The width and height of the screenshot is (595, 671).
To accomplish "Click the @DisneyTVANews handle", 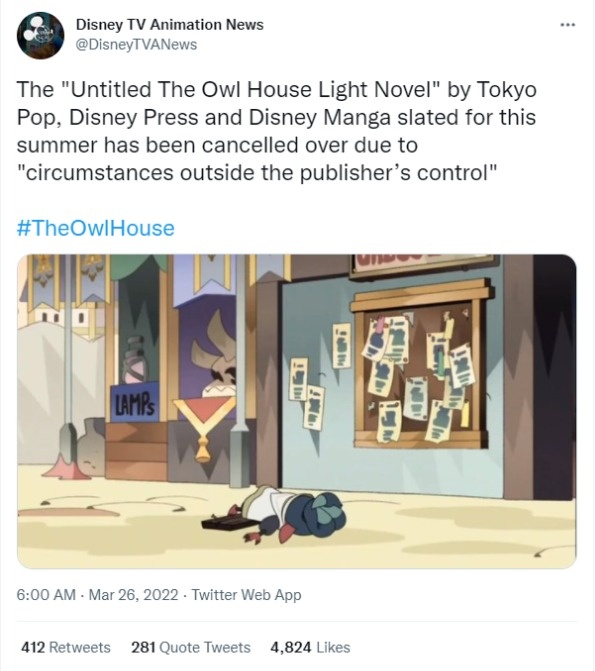I will click(x=136, y=45).
